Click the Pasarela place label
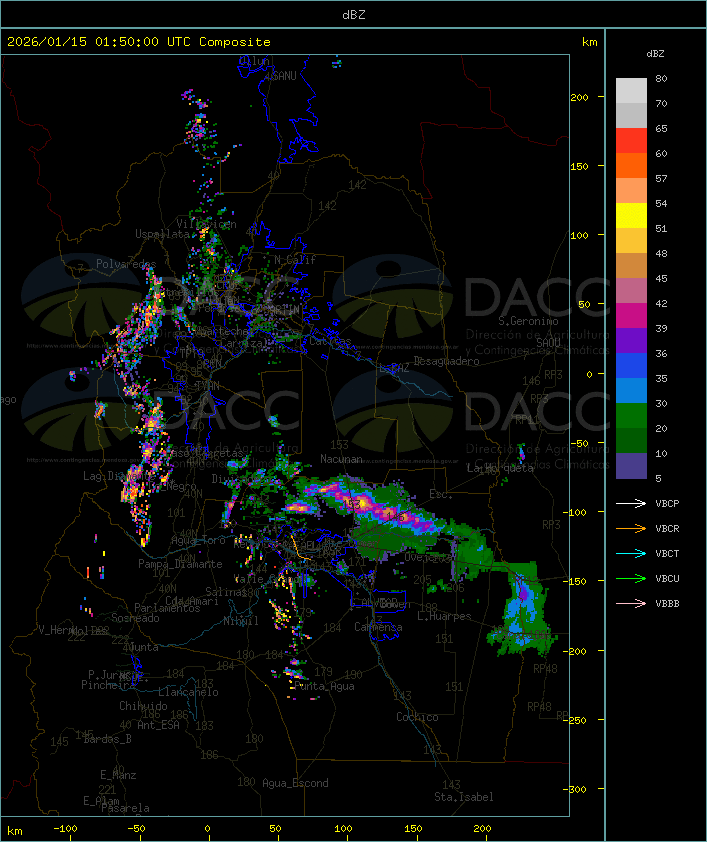This screenshot has width=707, height=842. click(x=125, y=808)
